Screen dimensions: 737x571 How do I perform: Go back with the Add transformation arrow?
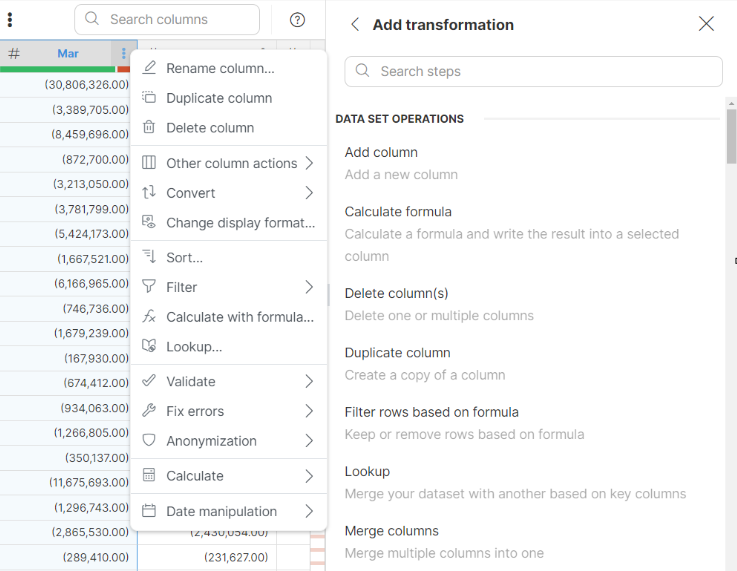355,24
